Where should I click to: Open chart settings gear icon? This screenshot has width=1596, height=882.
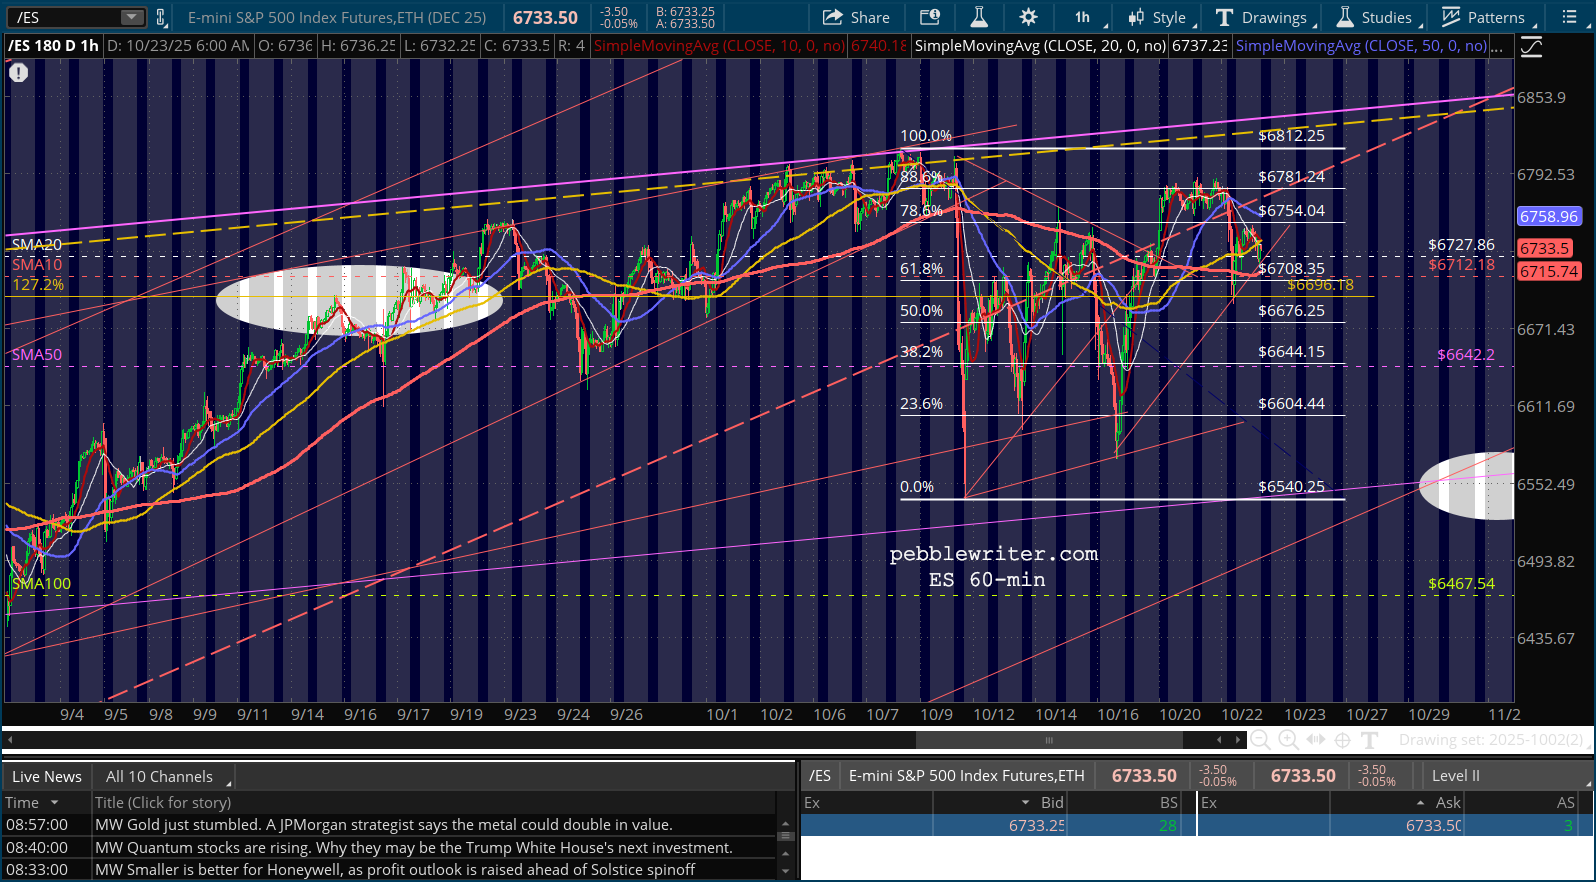coord(1028,17)
